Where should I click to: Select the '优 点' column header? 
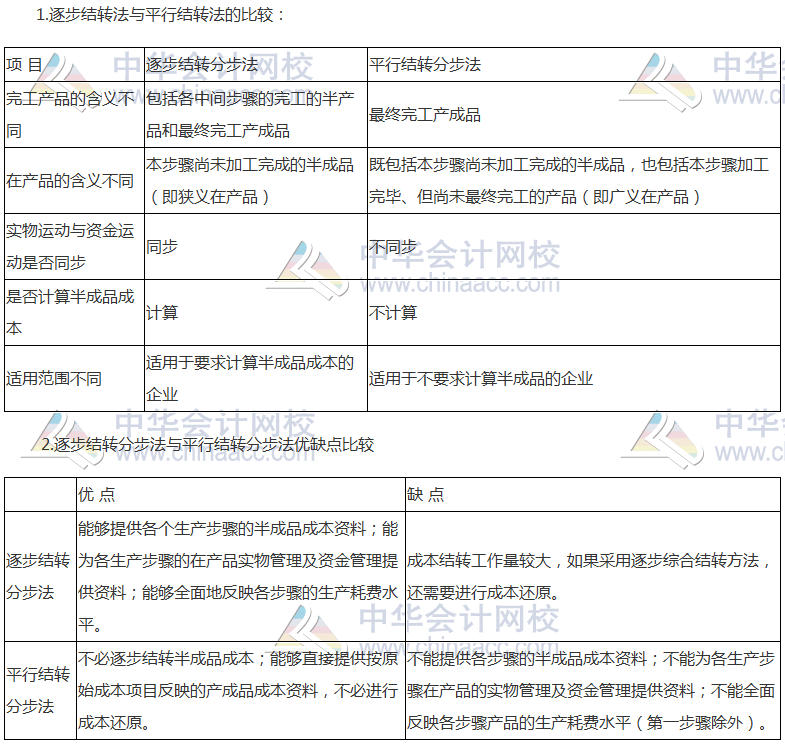point(241,494)
